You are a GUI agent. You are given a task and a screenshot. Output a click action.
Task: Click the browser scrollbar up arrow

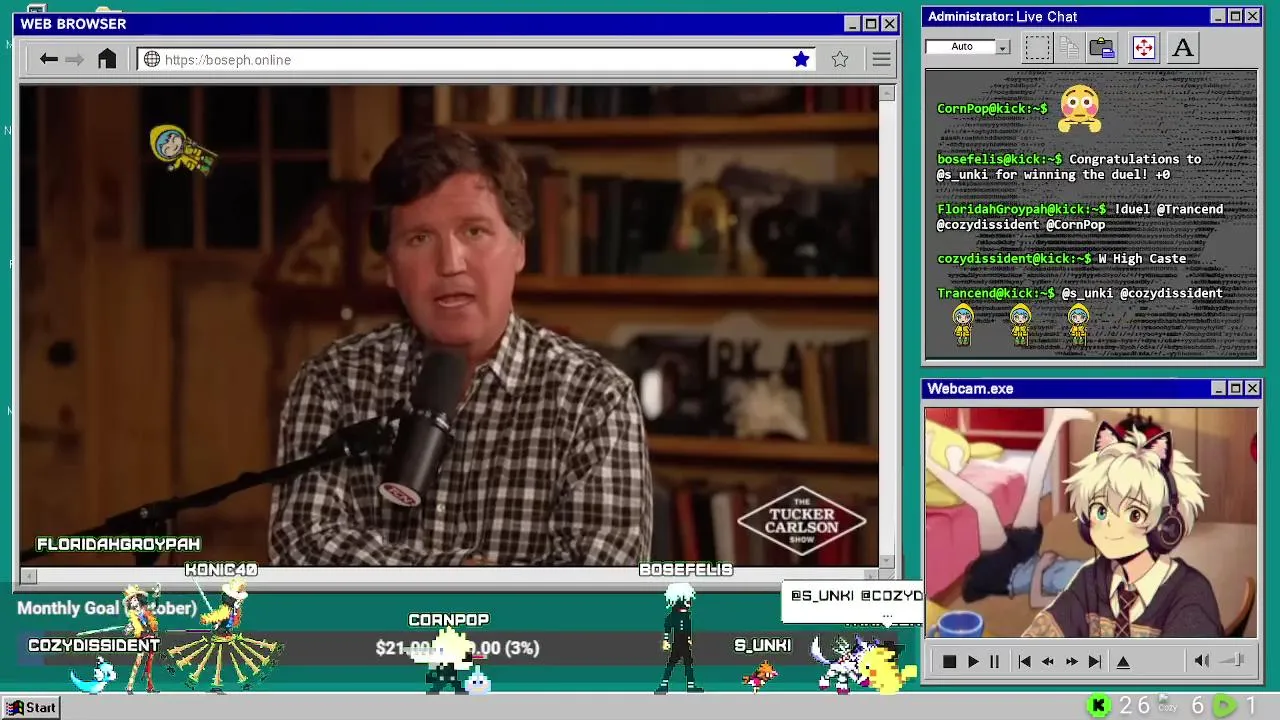(x=886, y=93)
